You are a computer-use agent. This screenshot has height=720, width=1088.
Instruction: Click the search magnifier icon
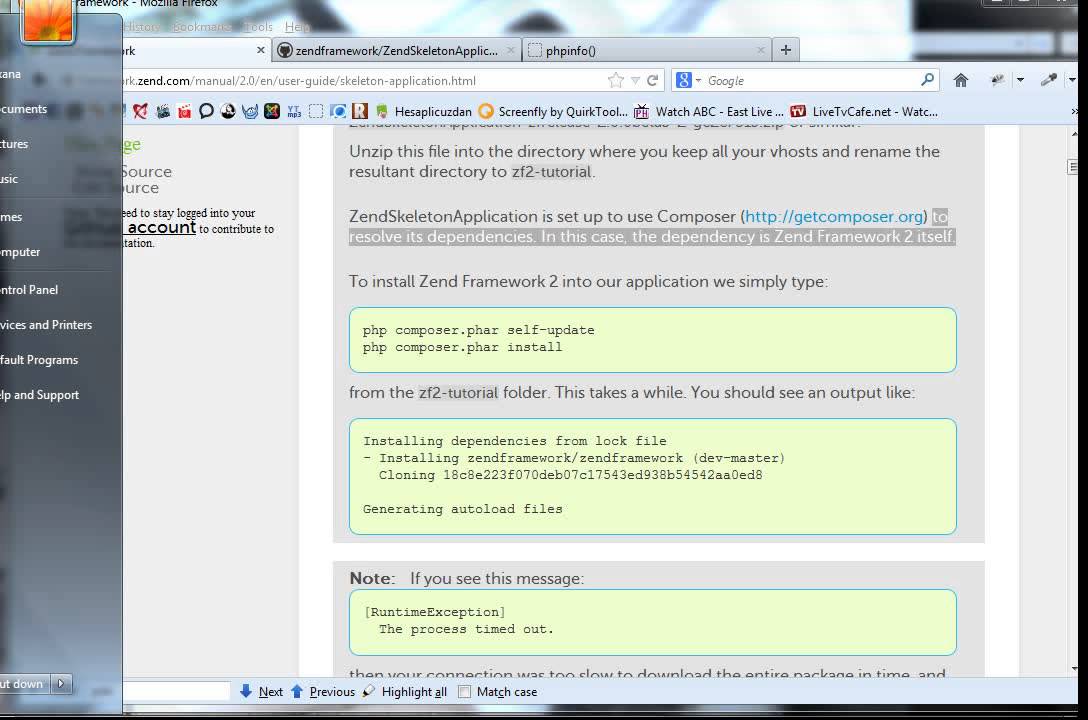(927, 80)
